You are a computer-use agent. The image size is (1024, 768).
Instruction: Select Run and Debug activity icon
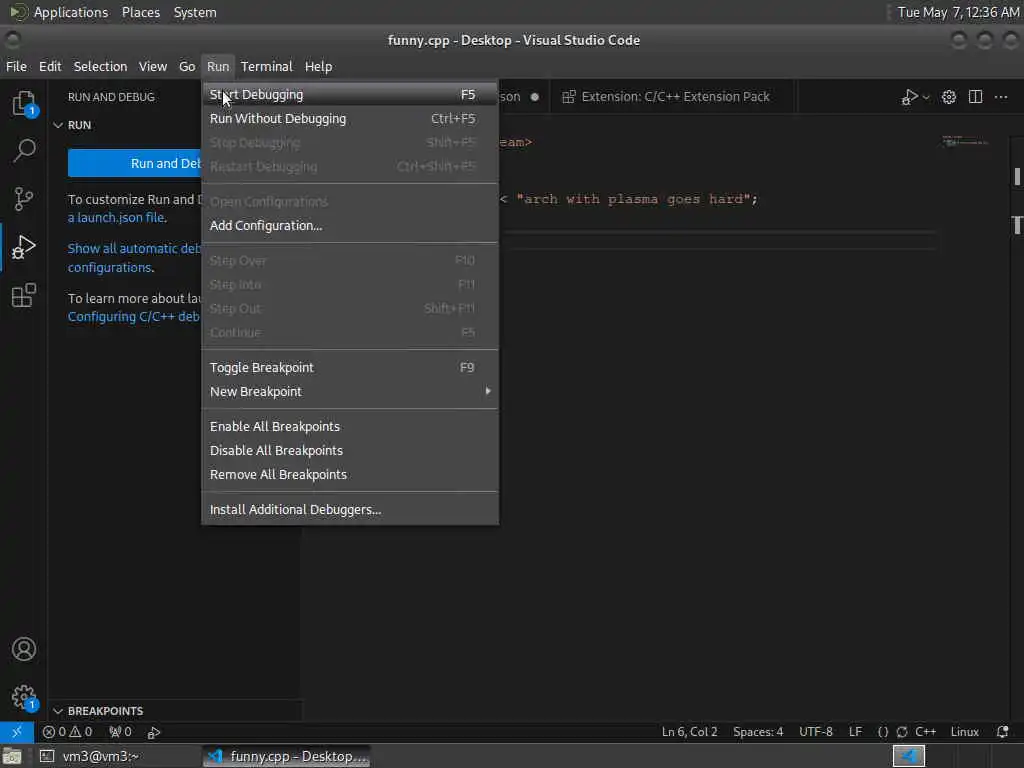(24, 247)
